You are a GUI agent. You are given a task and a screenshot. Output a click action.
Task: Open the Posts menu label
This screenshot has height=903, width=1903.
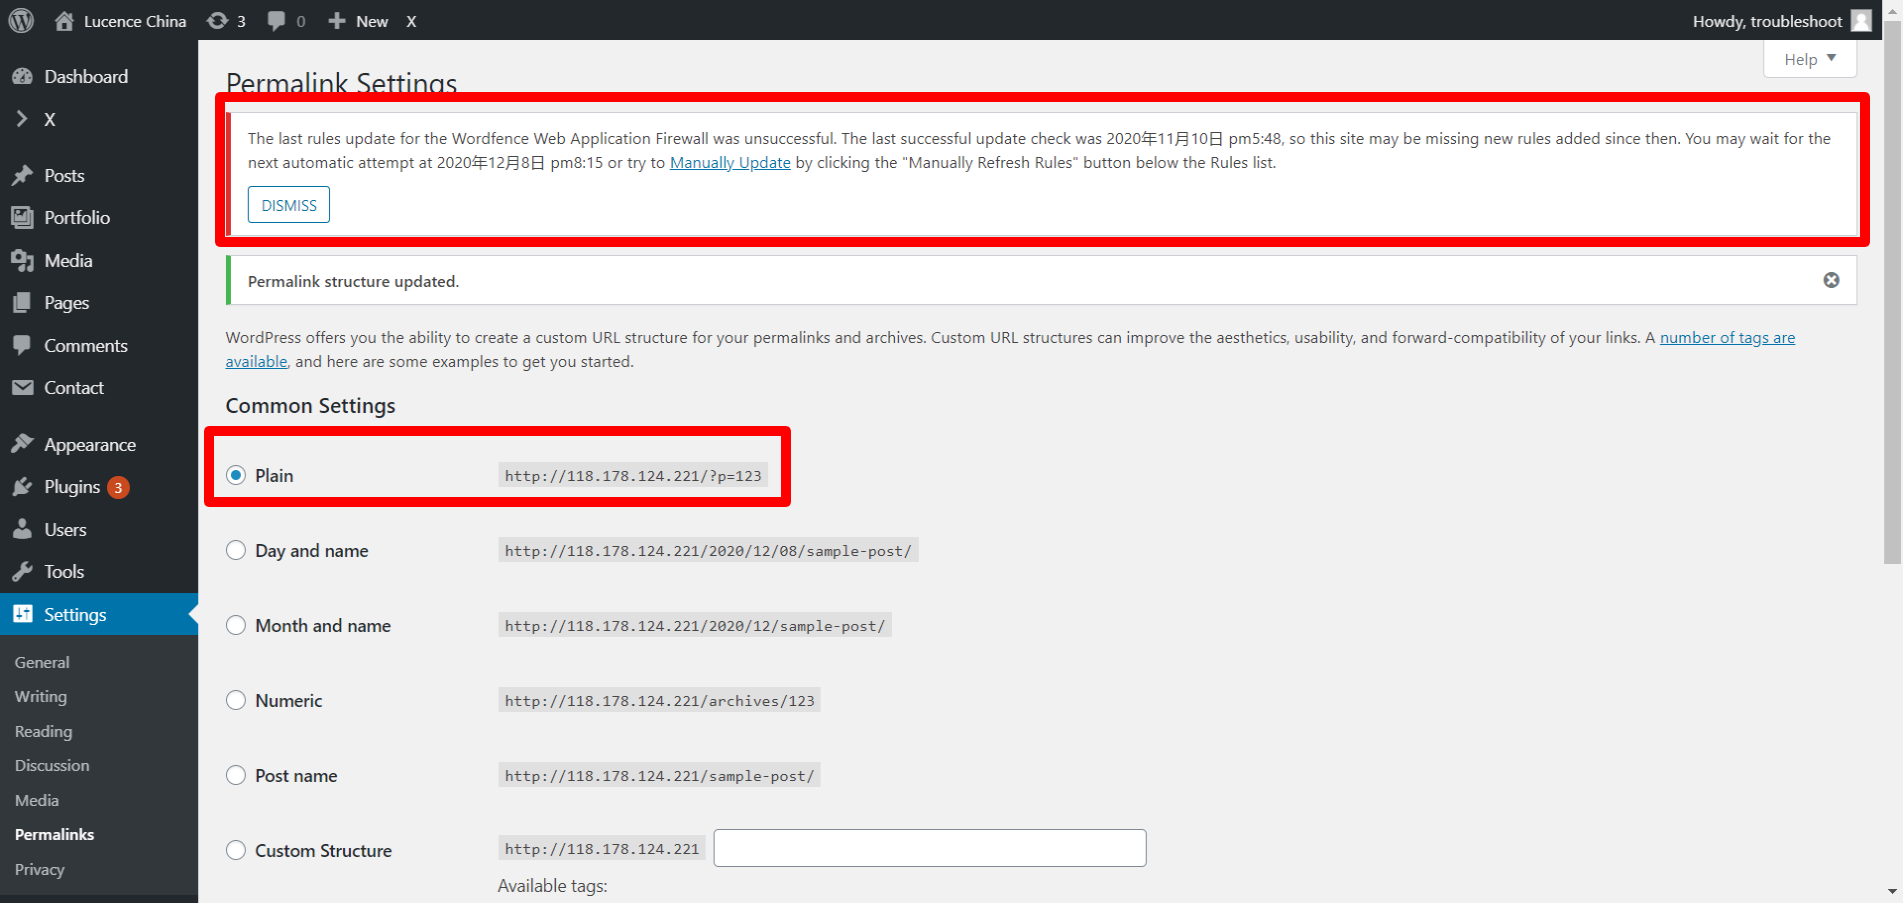click(x=64, y=176)
